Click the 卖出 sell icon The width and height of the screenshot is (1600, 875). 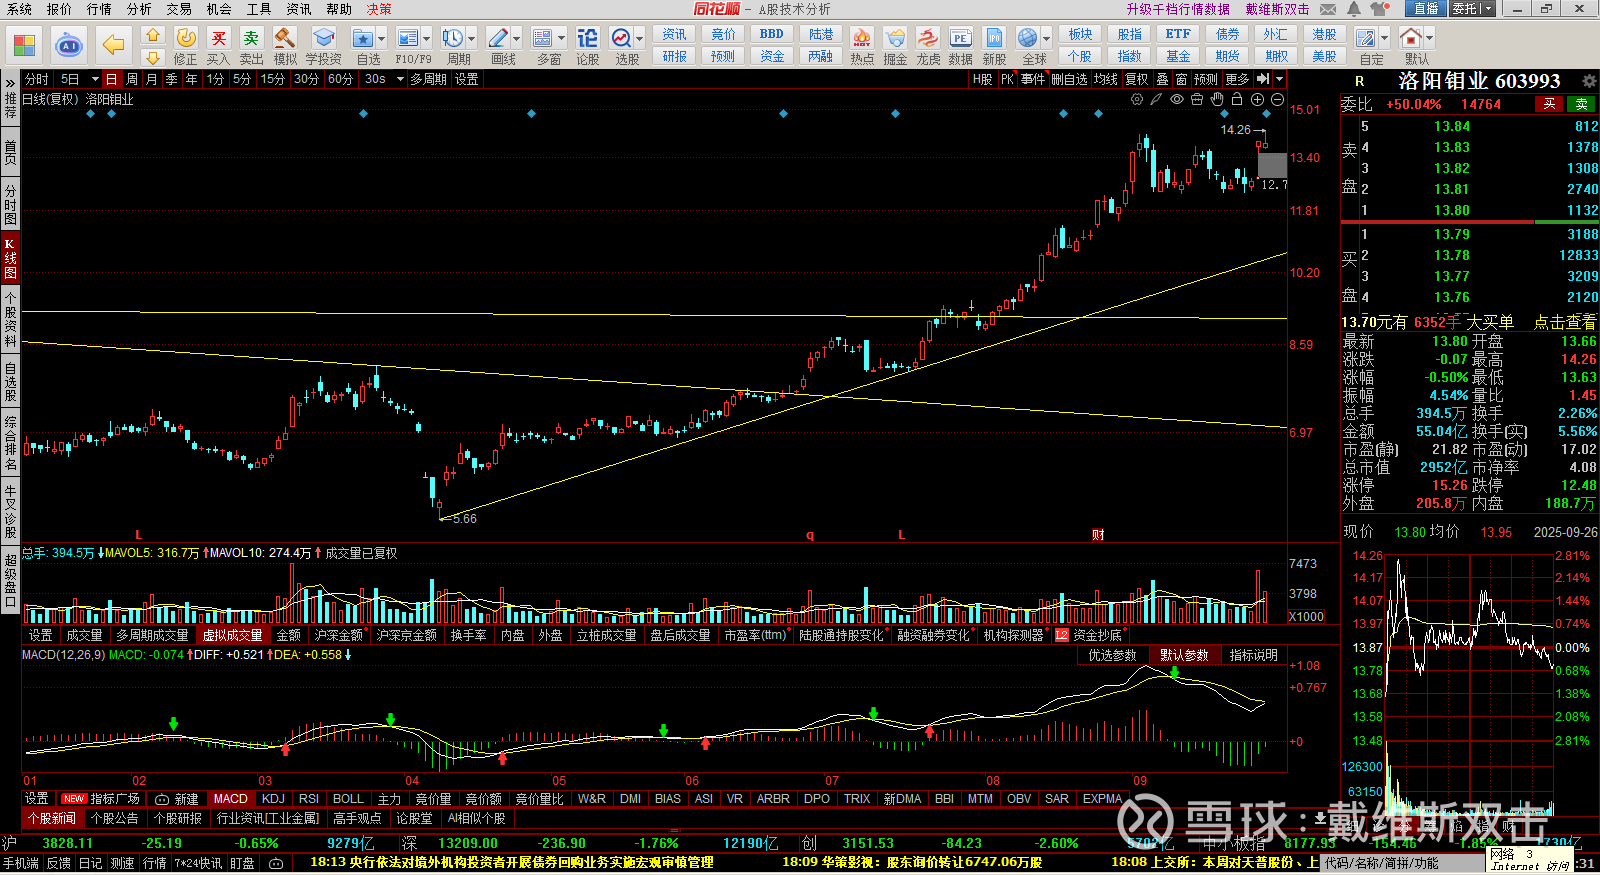[x=251, y=46]
